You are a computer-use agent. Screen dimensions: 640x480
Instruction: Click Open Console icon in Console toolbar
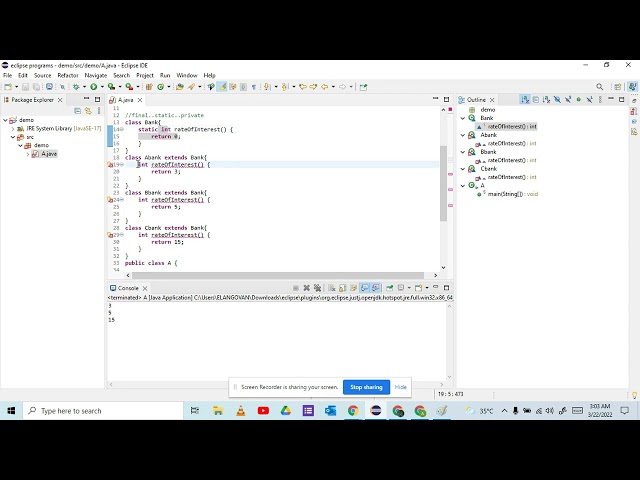tap(418, 288)
